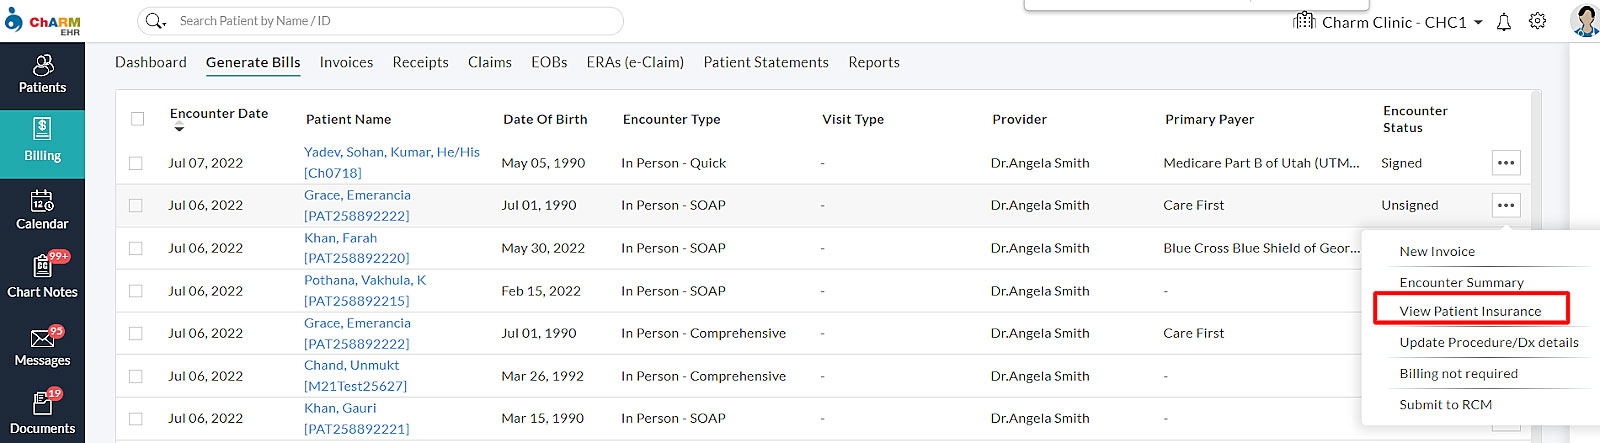Image resolution: width=1600 pixels, height=443 pixels.
Task: Open Chart Notes in sidebar
Action: (42, 278)
